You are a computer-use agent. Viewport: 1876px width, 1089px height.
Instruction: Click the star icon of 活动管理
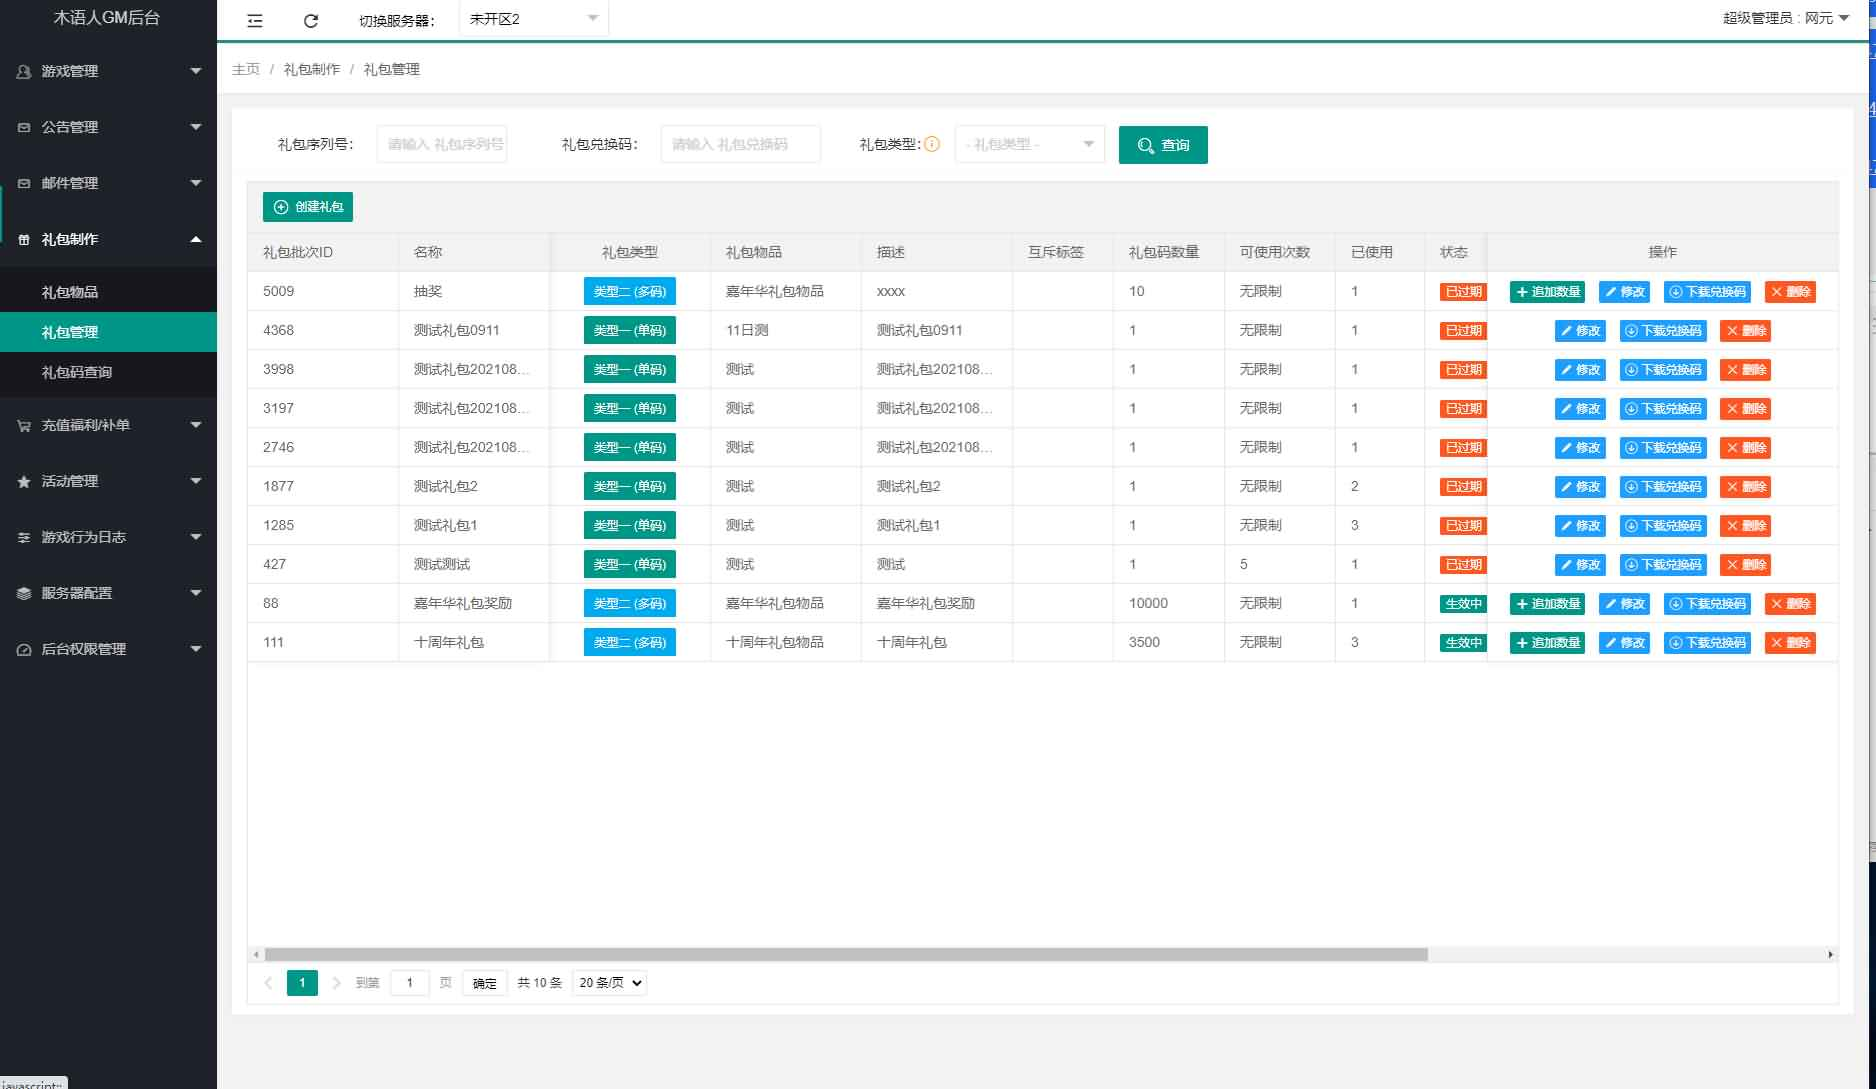24,481
